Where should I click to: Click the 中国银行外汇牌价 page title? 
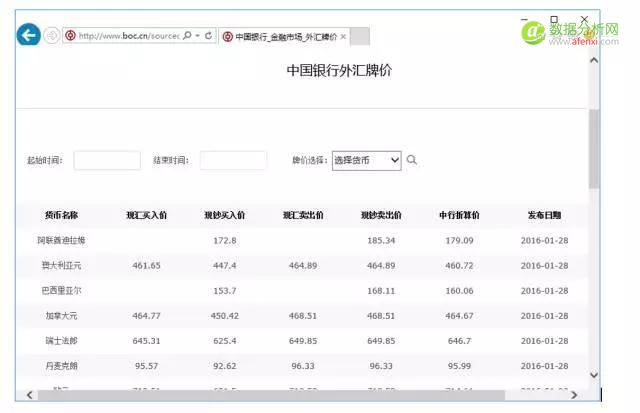point(339,70)
